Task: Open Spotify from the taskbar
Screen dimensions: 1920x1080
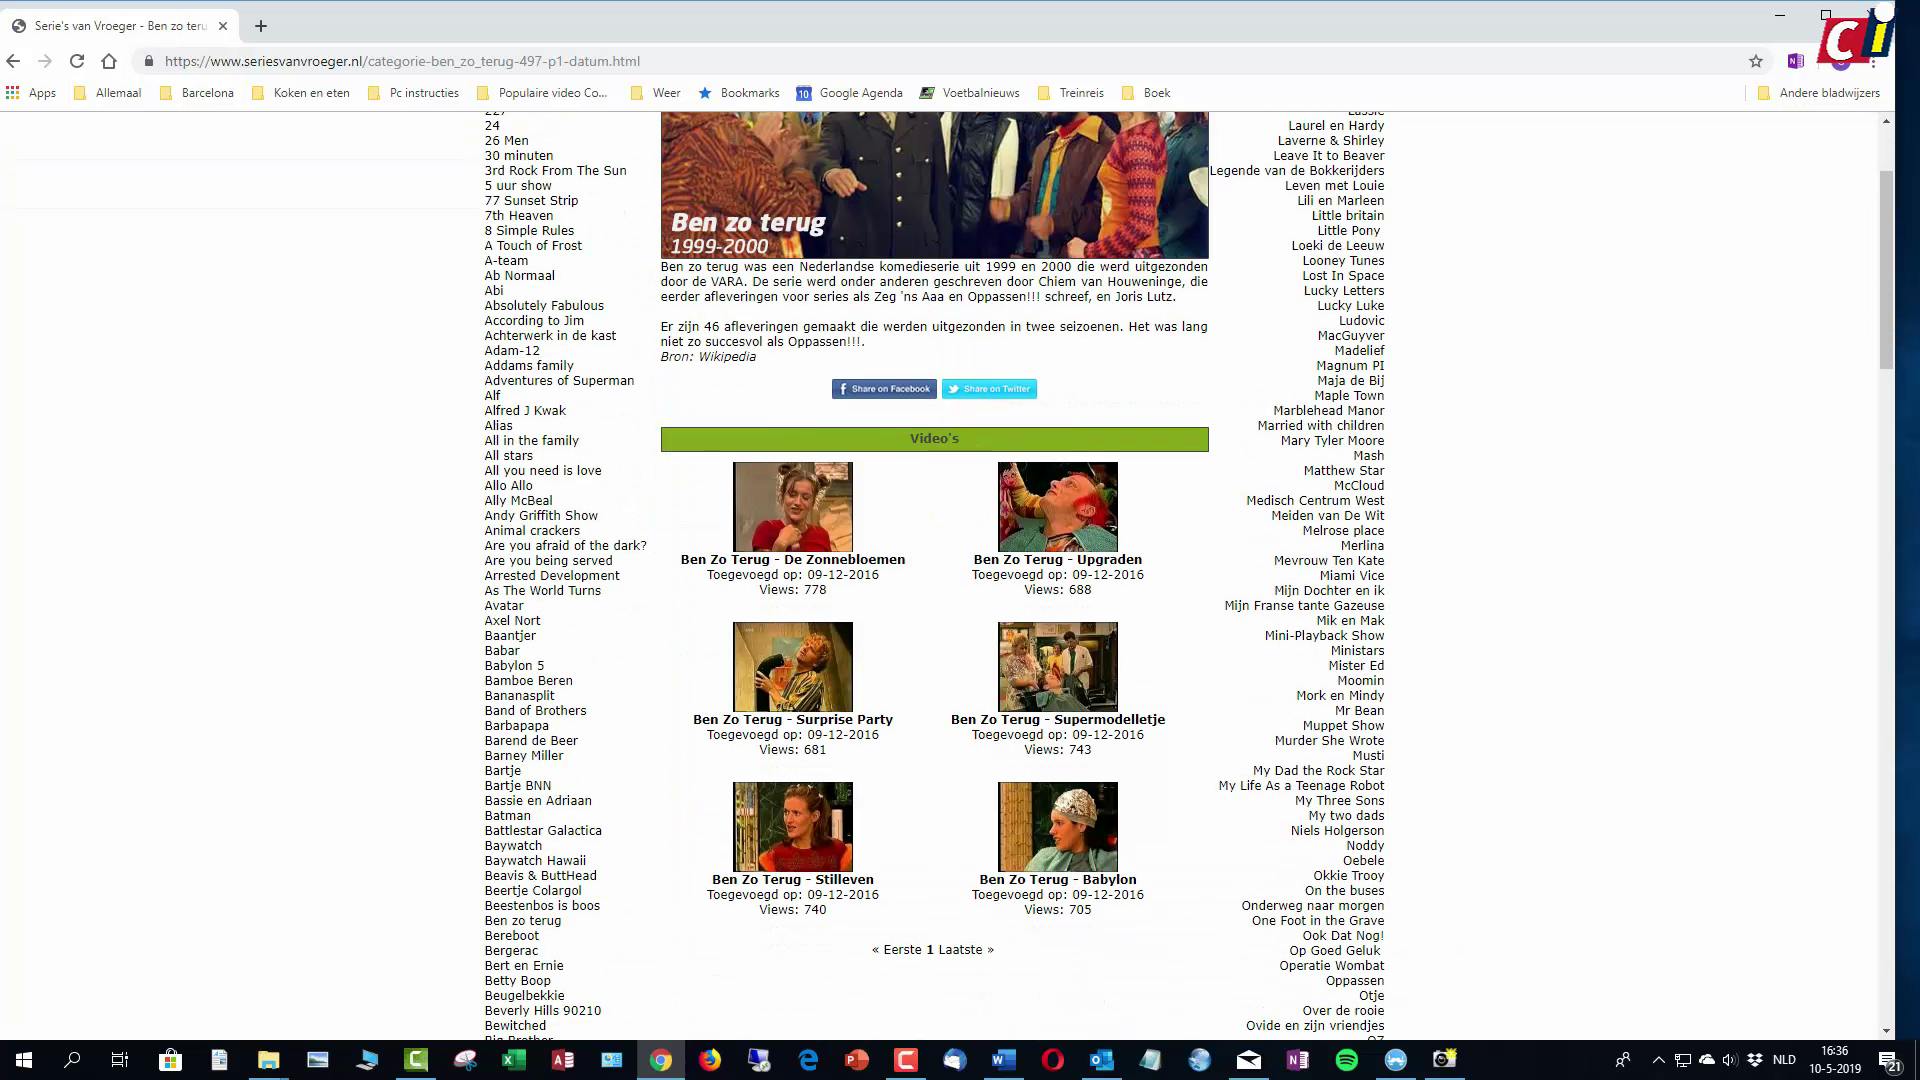Action: coord(1347,1060)
